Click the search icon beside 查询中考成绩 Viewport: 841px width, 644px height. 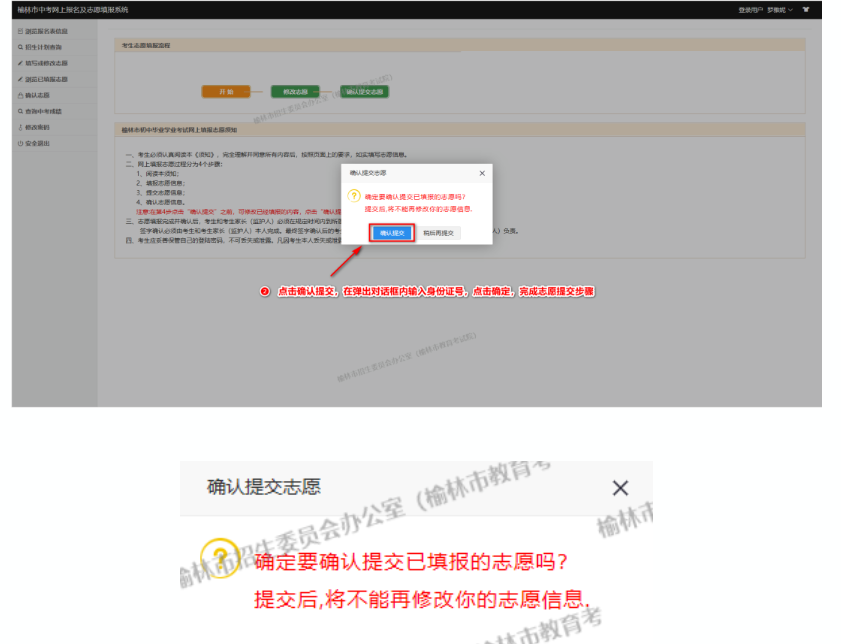[x=20, y=111]
